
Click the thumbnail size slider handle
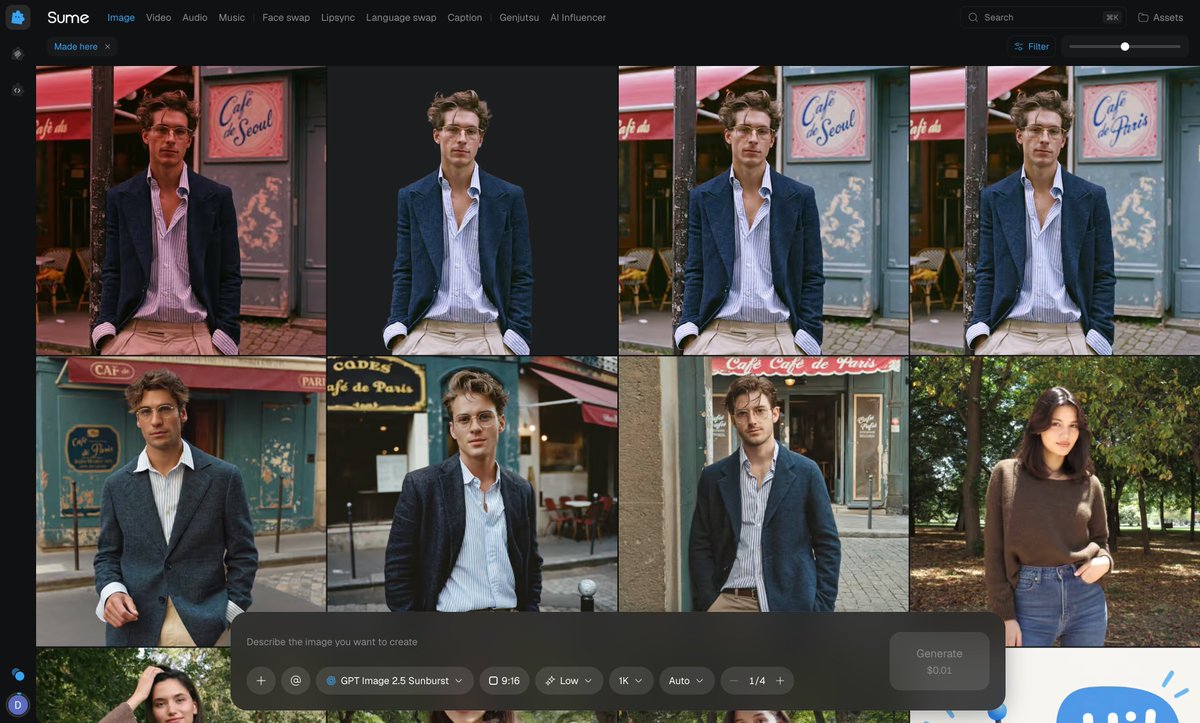click(x=1125, y=46)
